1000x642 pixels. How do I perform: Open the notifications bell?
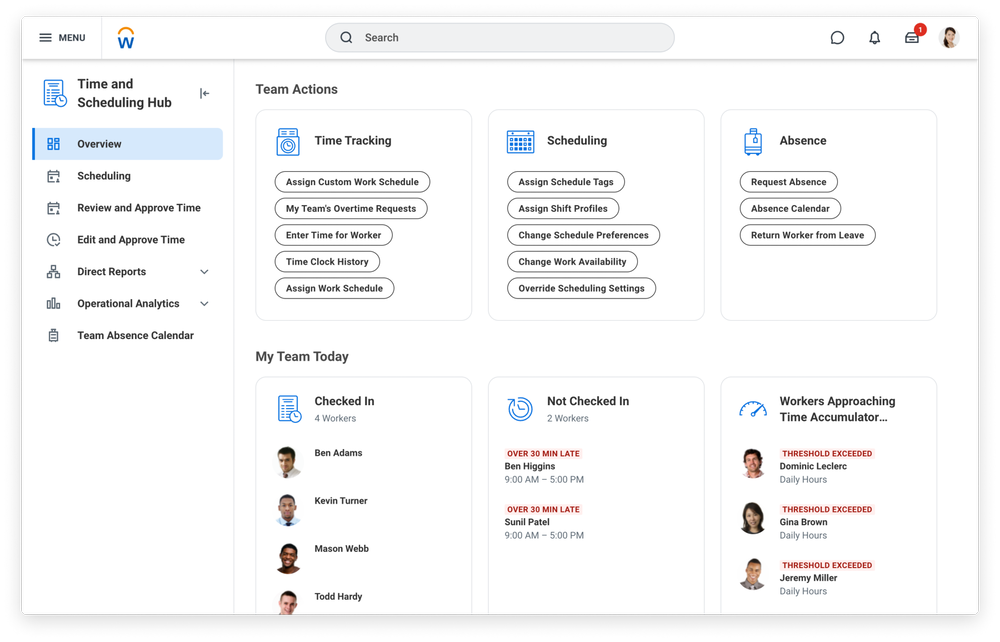(x=874, y=37)
